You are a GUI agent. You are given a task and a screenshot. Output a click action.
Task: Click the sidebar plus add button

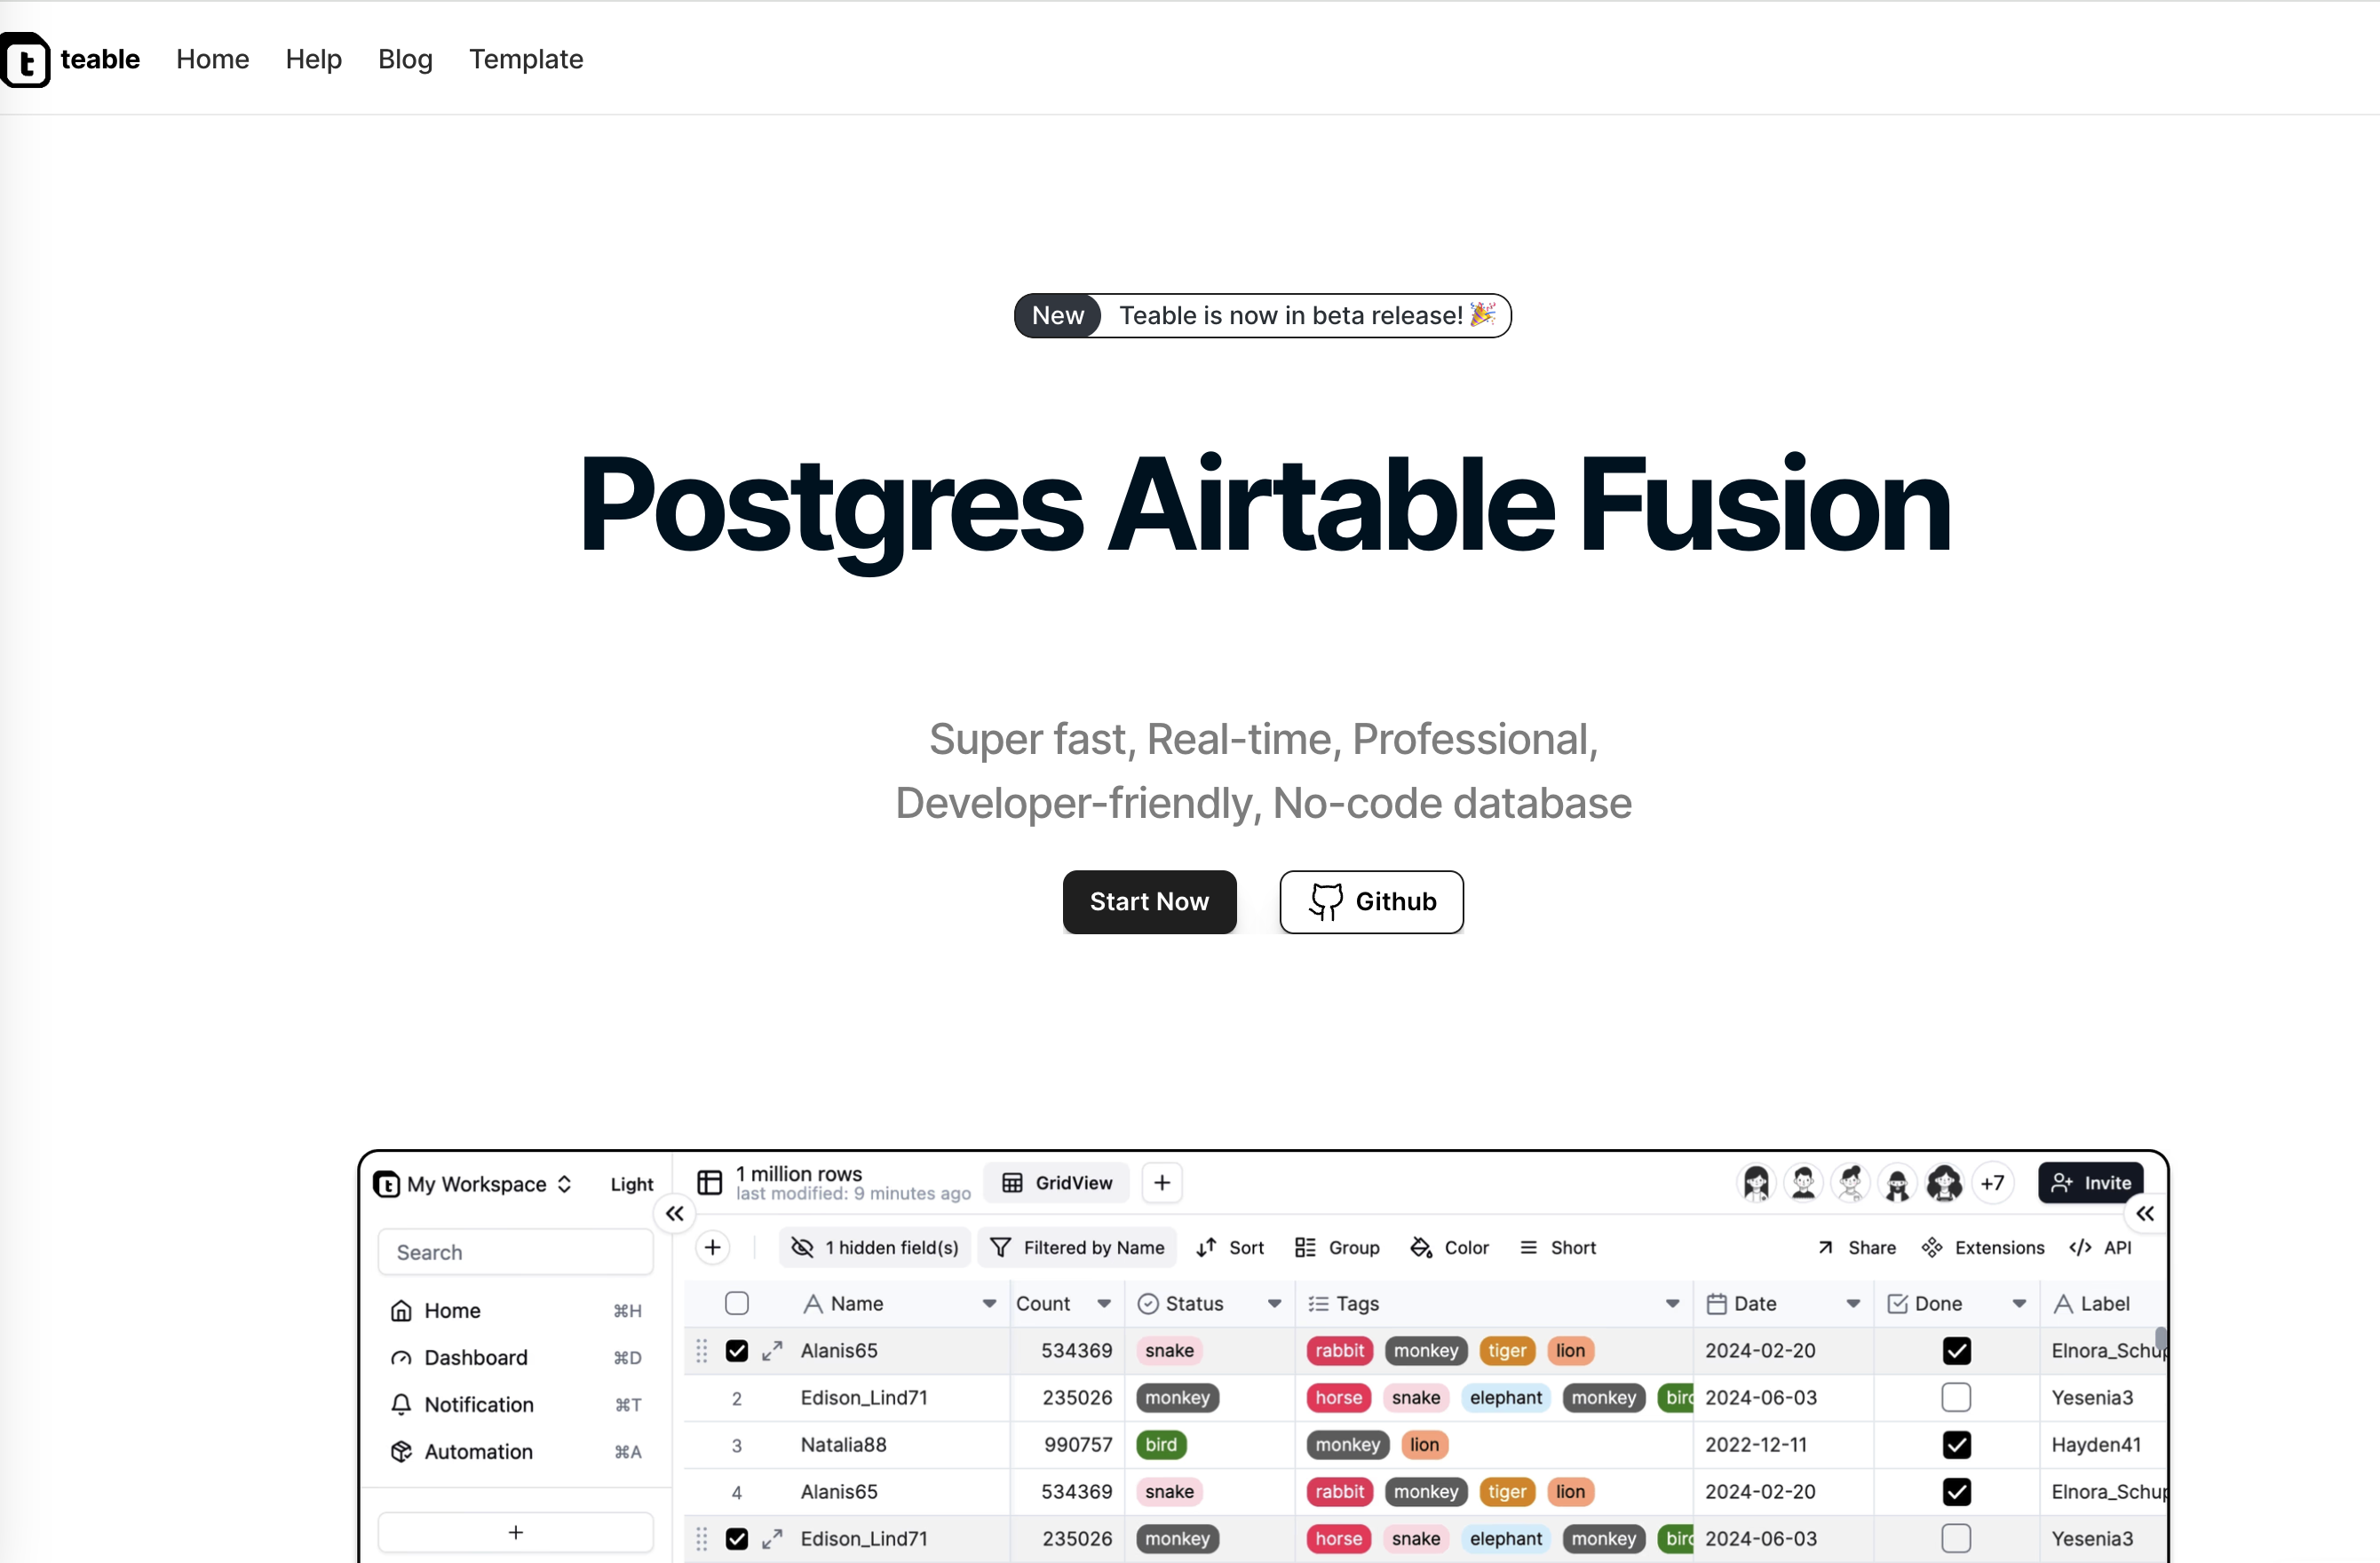click(515, 1532)
